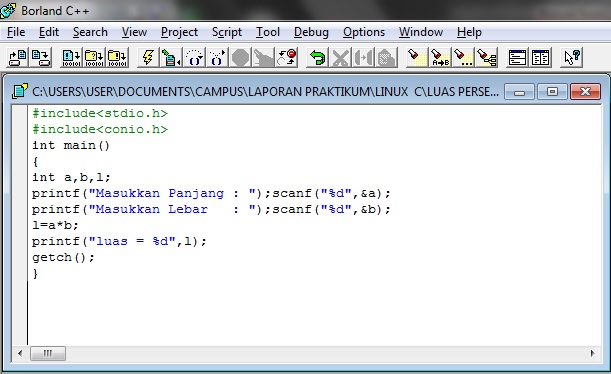This screenshot has height=374, width=611.
Task: Click the greyed Copy icon
Action: click(364, 58)
